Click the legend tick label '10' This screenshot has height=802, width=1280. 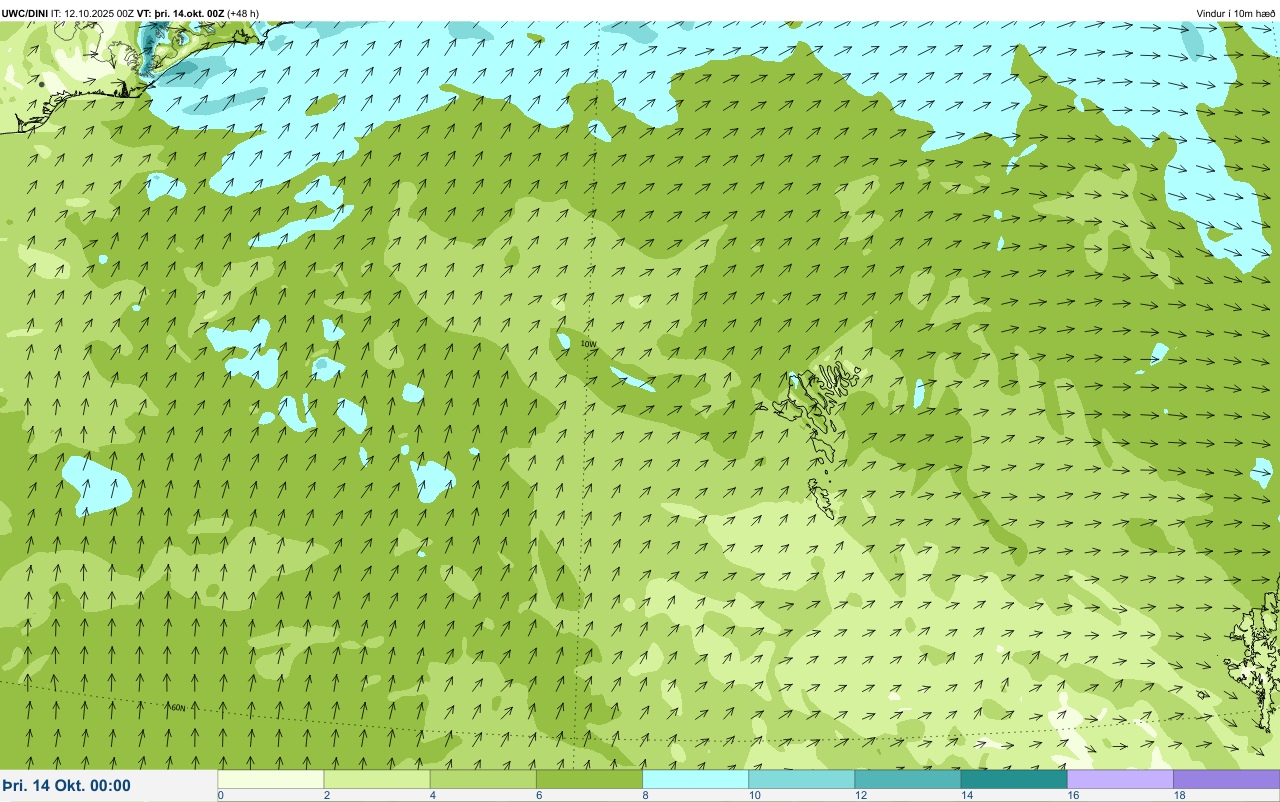pos(754,795)
